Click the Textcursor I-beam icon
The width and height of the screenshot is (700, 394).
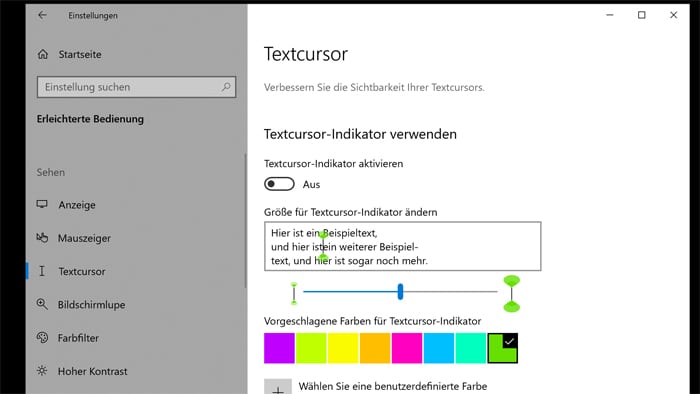[x=42, y=271]
